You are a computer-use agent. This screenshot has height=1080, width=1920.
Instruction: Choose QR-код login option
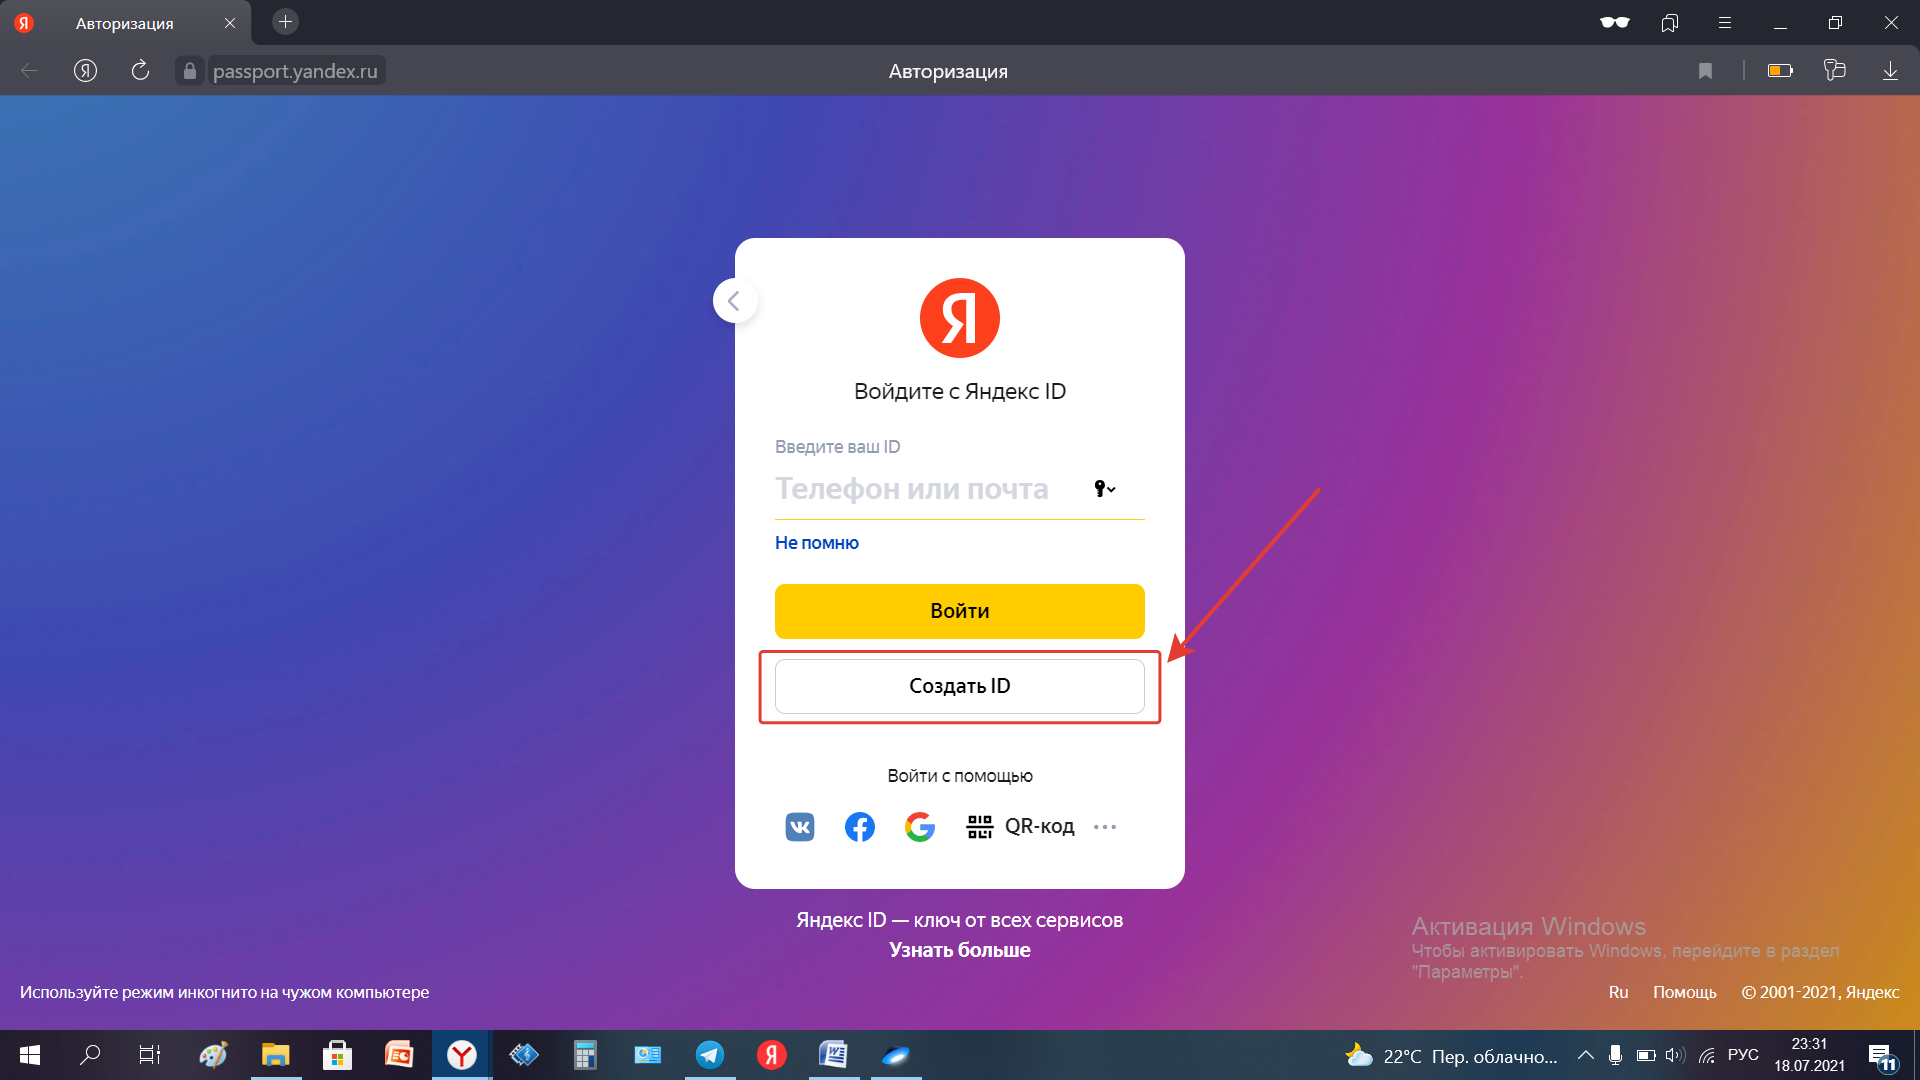point(1021,827)
